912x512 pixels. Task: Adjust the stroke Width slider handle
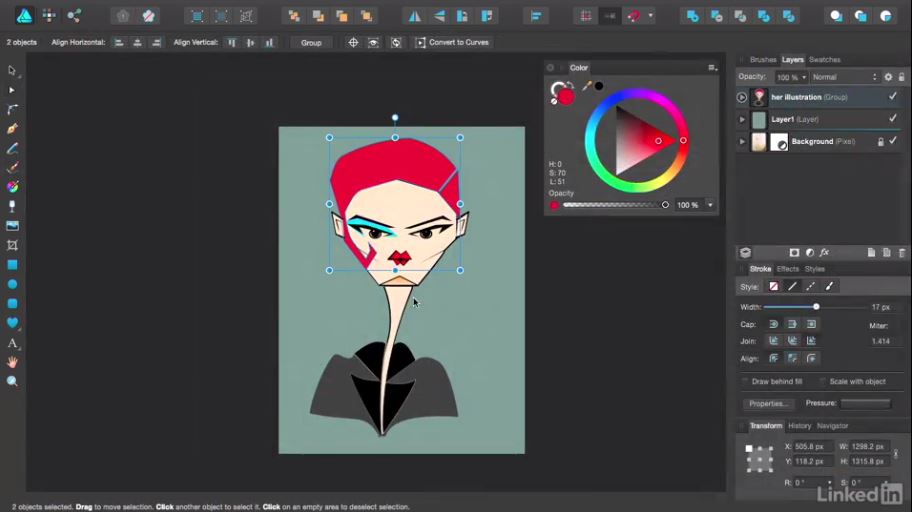816,307
